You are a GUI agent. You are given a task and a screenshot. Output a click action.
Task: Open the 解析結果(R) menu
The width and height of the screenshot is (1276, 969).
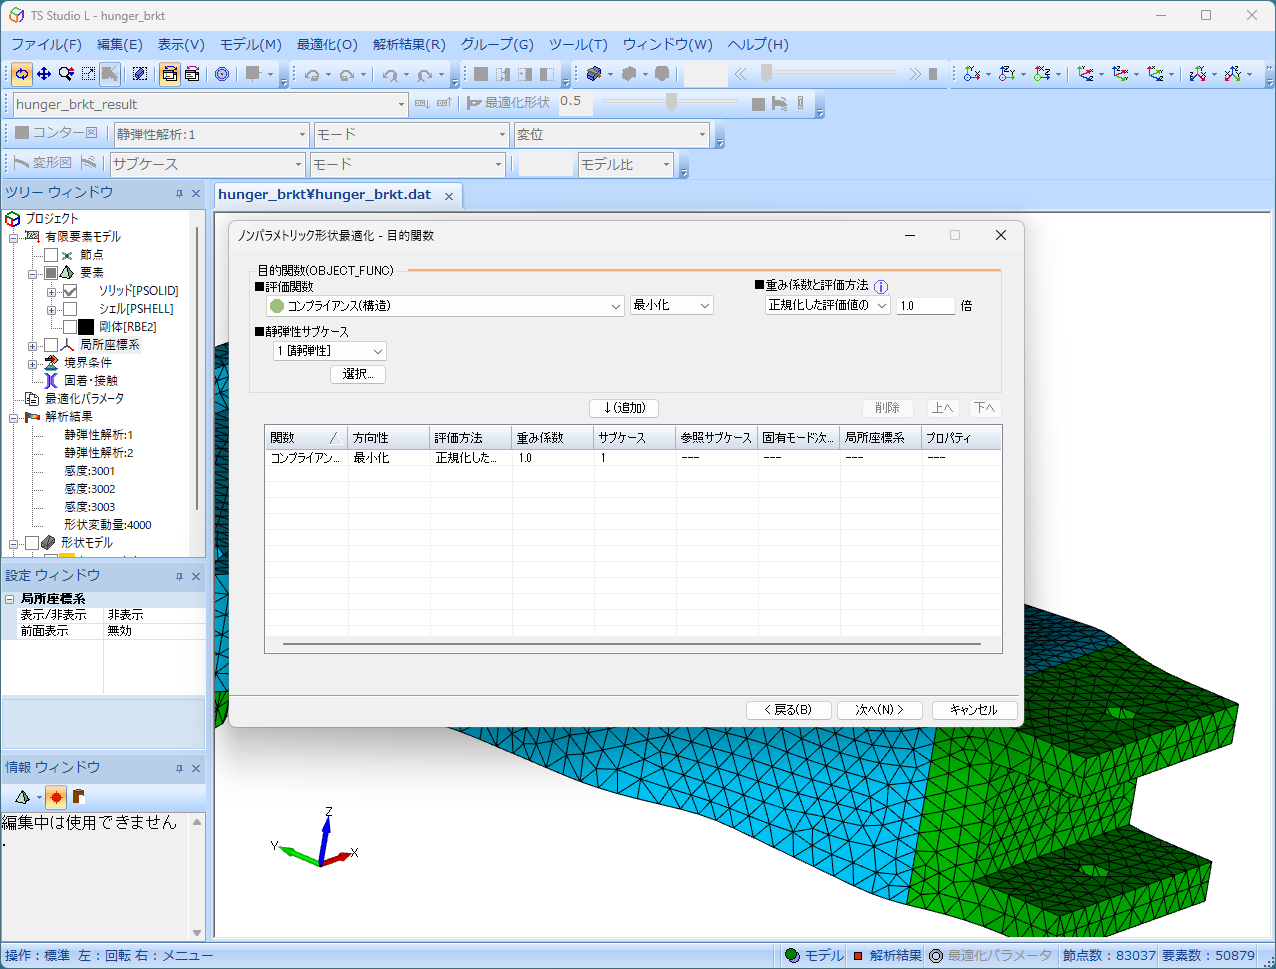point(409,45)
